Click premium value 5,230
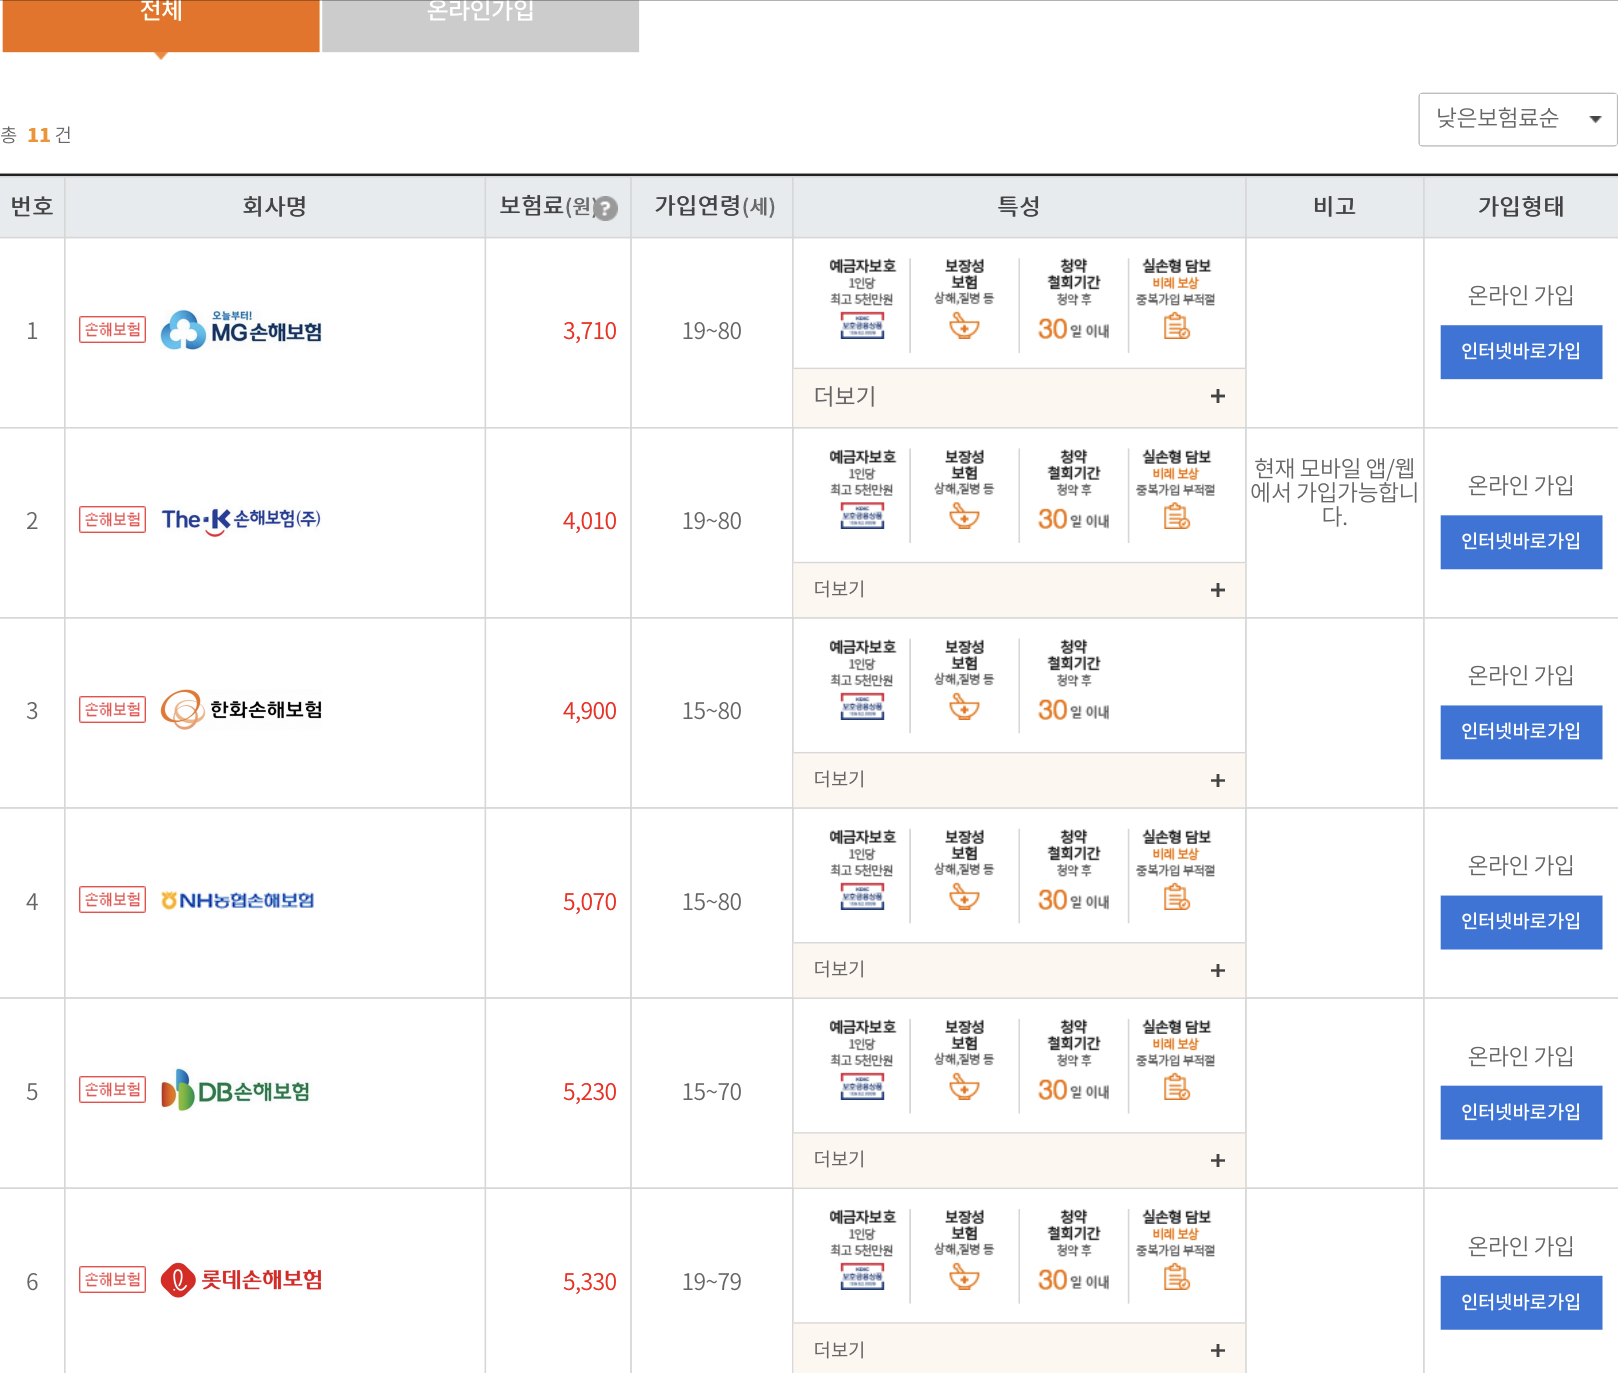This screenshot has height=1373, width=1618. (589, 1092)
